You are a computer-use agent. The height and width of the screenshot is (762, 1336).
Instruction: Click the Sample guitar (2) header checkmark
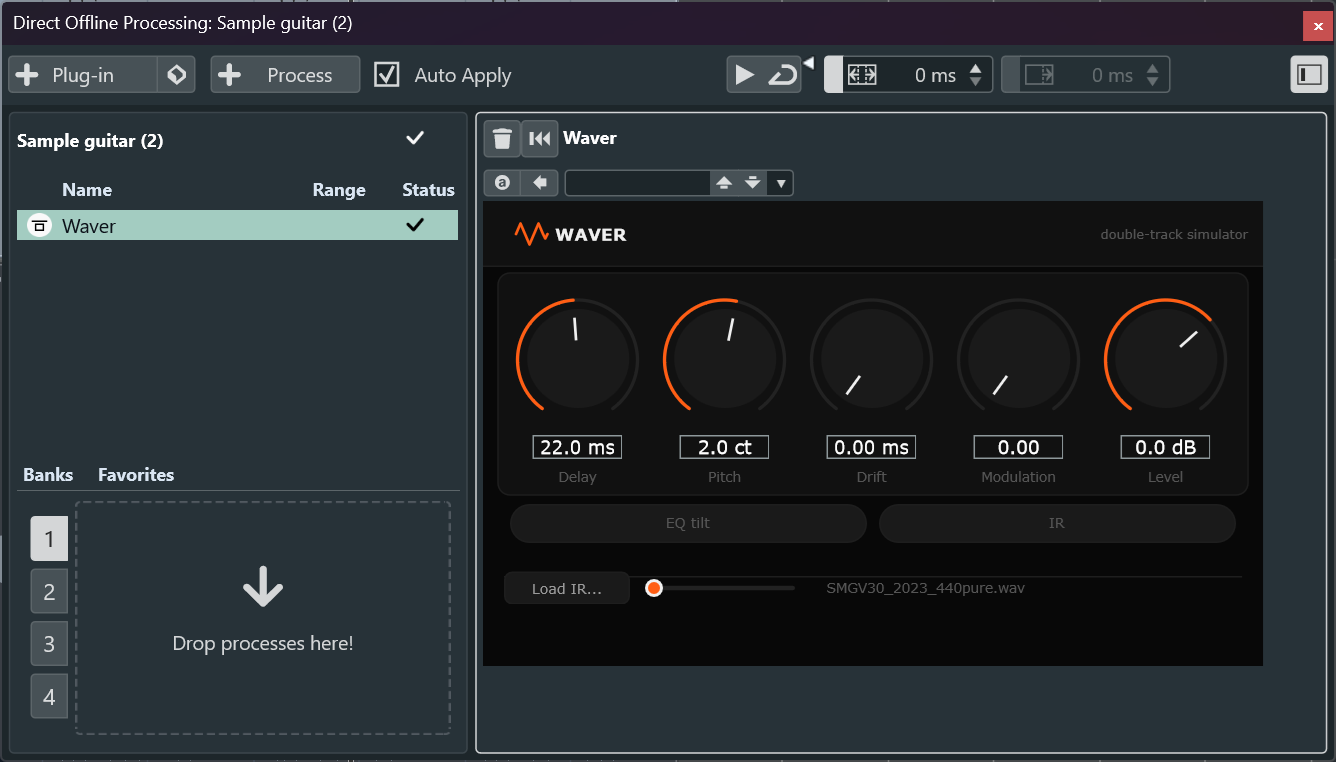(x=415, y=139)
